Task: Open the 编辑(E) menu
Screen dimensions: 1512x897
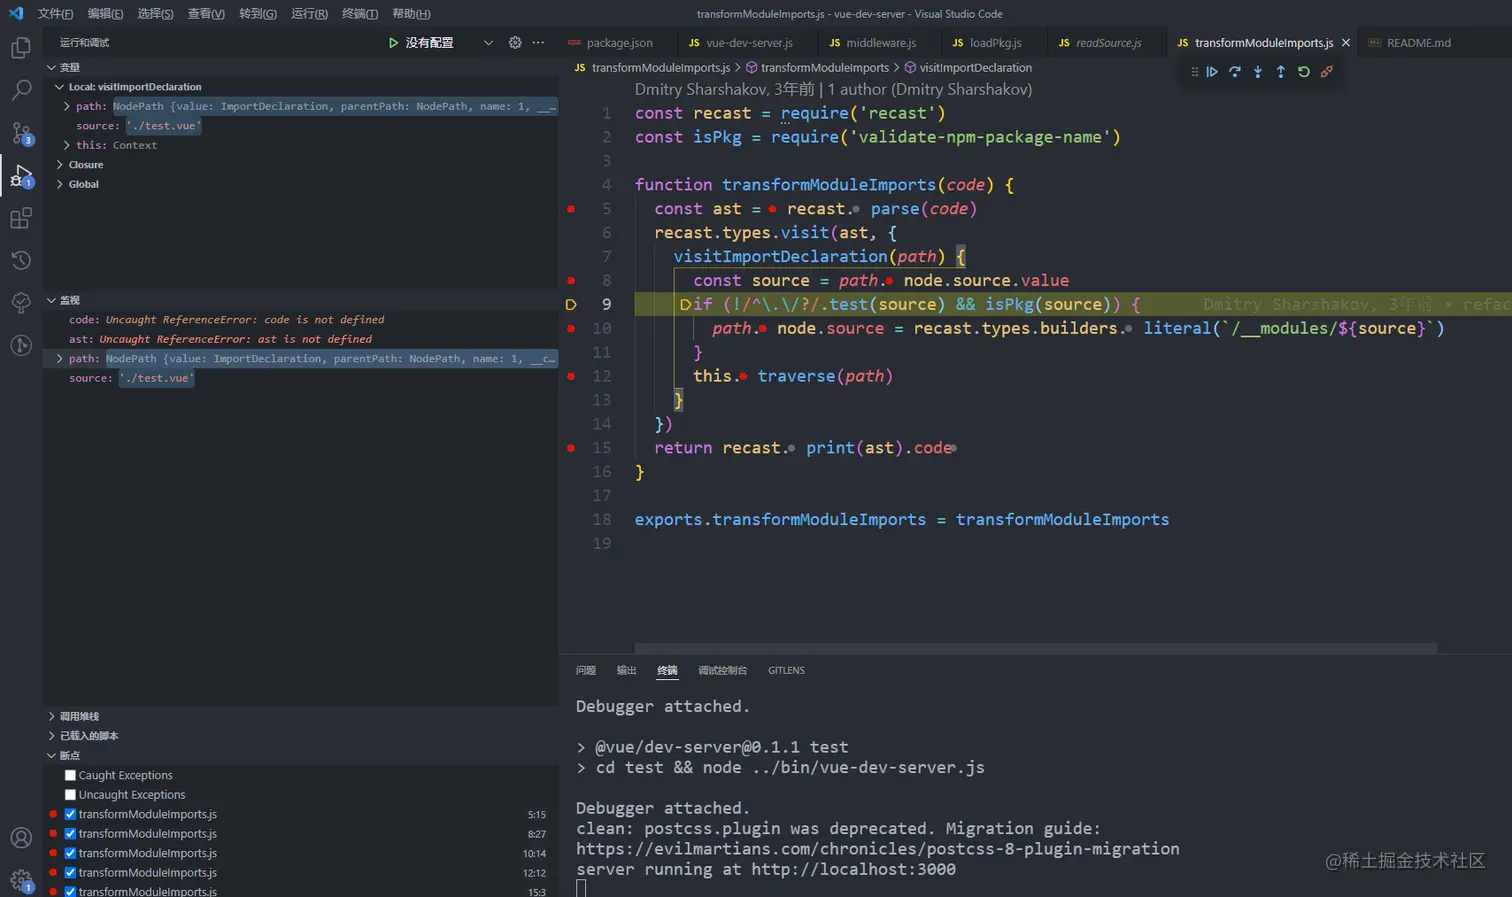Action: (x=105, y=14)
